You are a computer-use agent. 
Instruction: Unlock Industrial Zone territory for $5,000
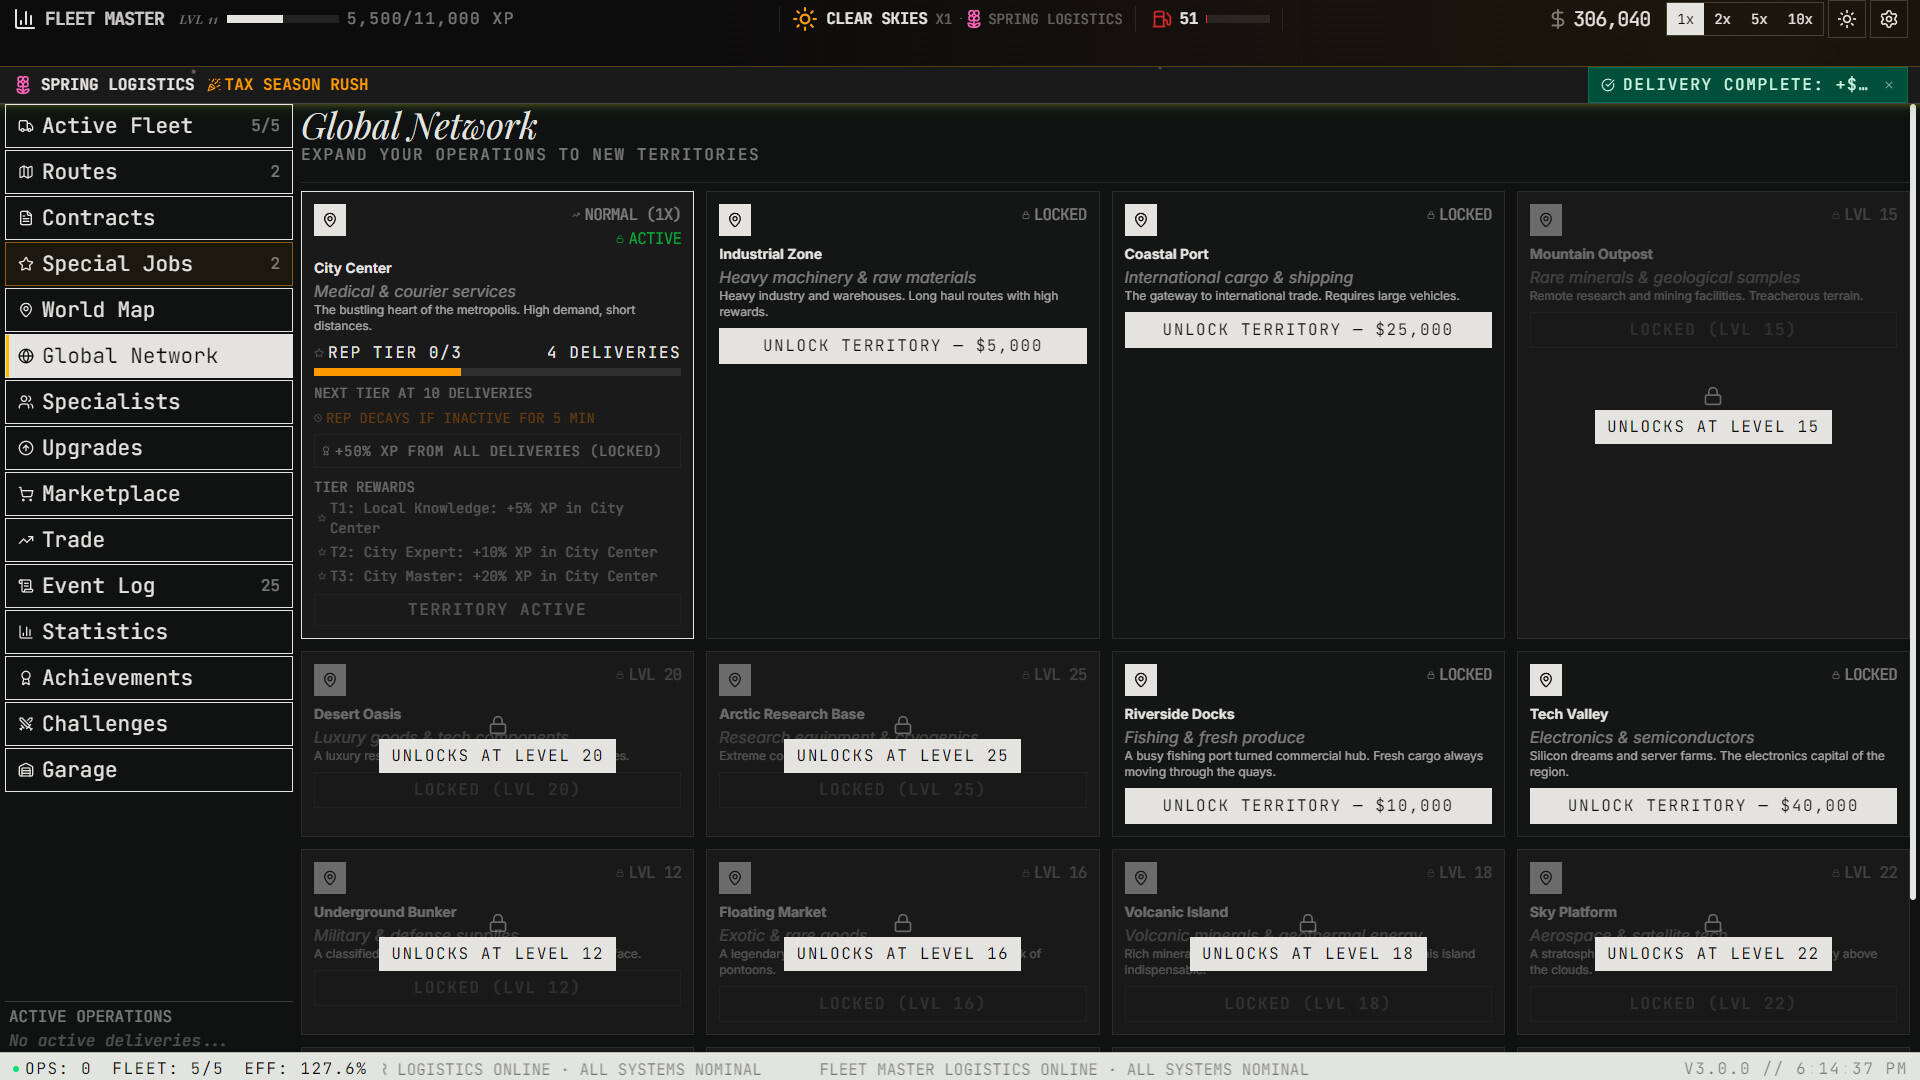click(x=902, y=346)
